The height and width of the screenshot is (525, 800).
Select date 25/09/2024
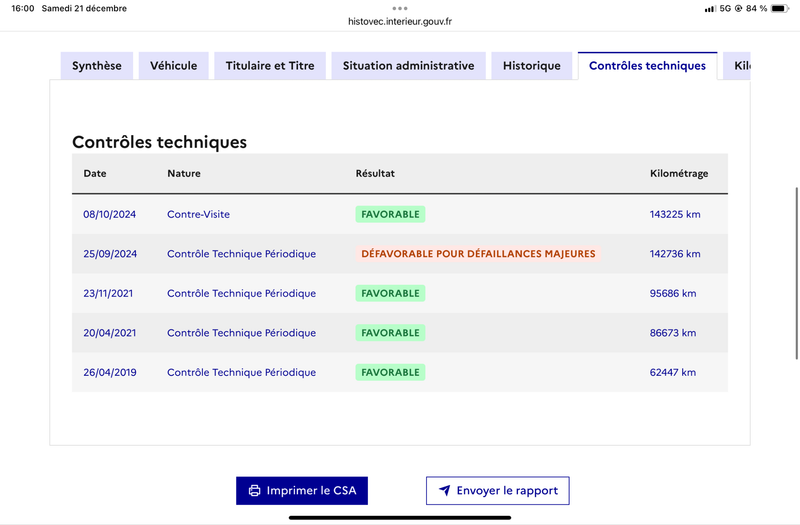[110, 254]
